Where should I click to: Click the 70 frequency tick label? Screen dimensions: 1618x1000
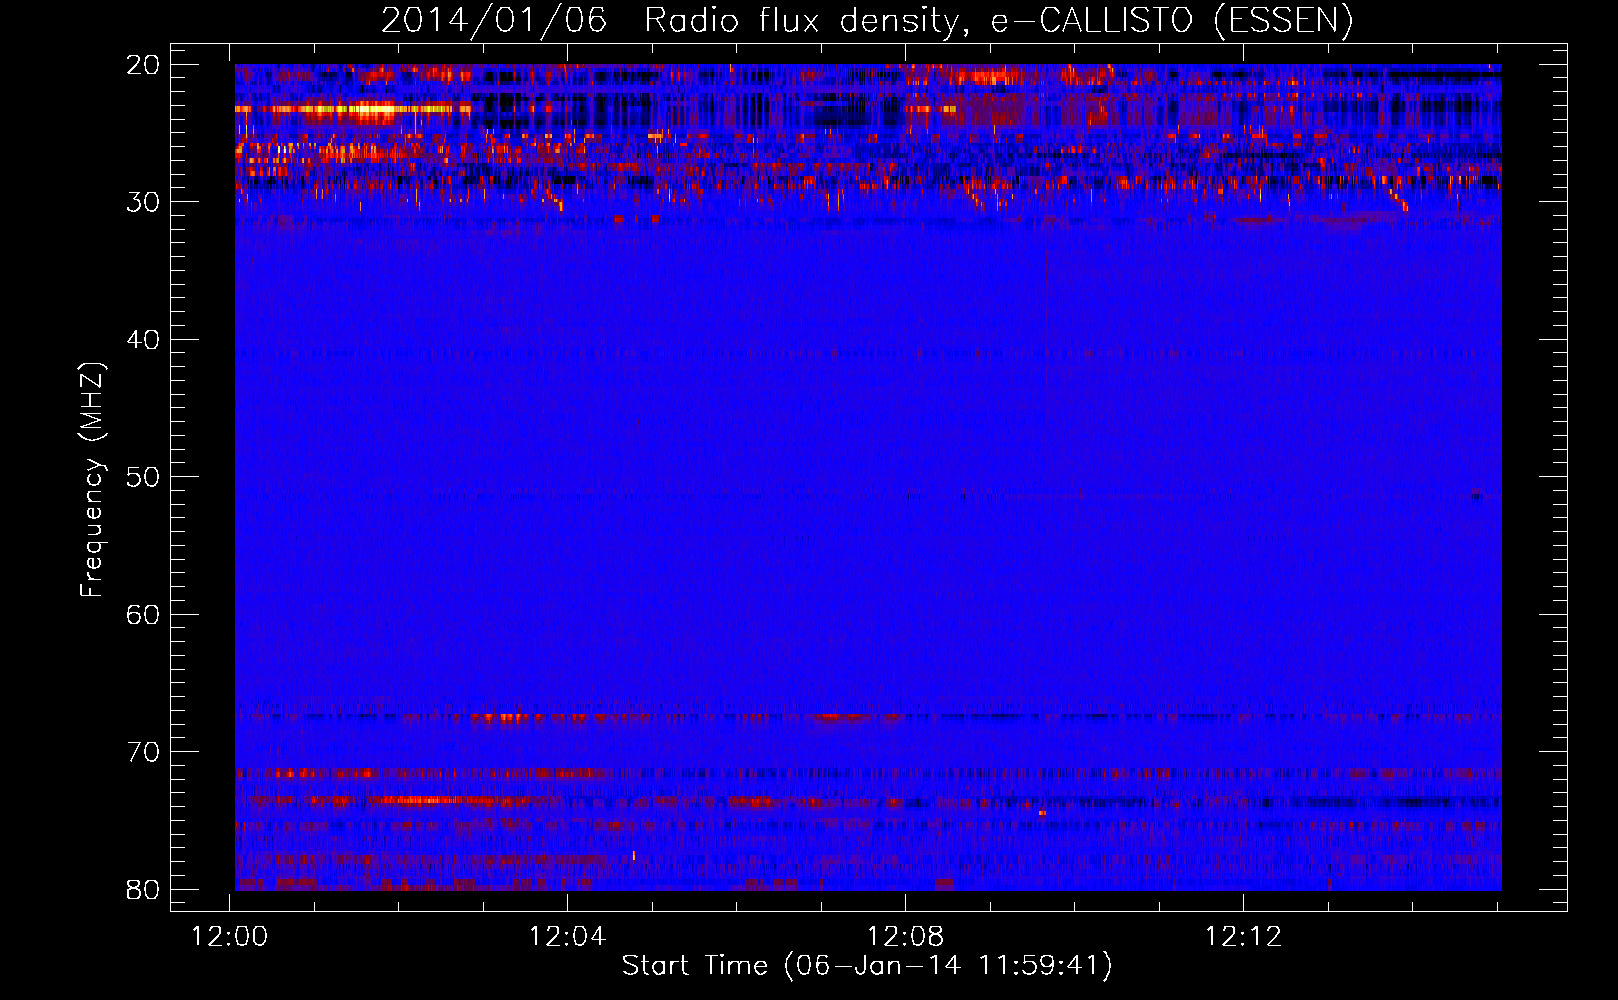[143, 752]
